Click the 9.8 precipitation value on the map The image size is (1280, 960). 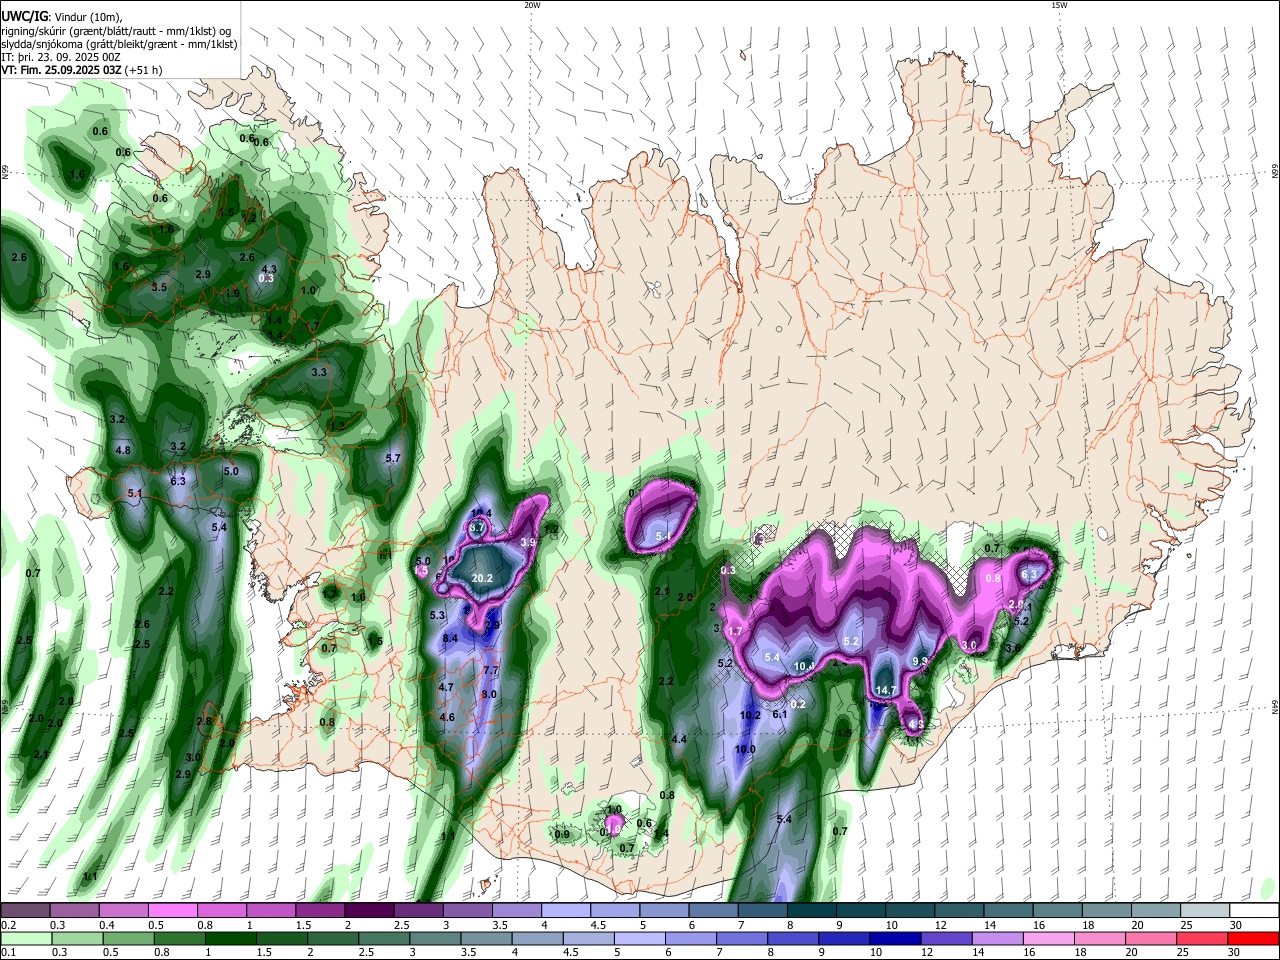click(x=921, y=661)
